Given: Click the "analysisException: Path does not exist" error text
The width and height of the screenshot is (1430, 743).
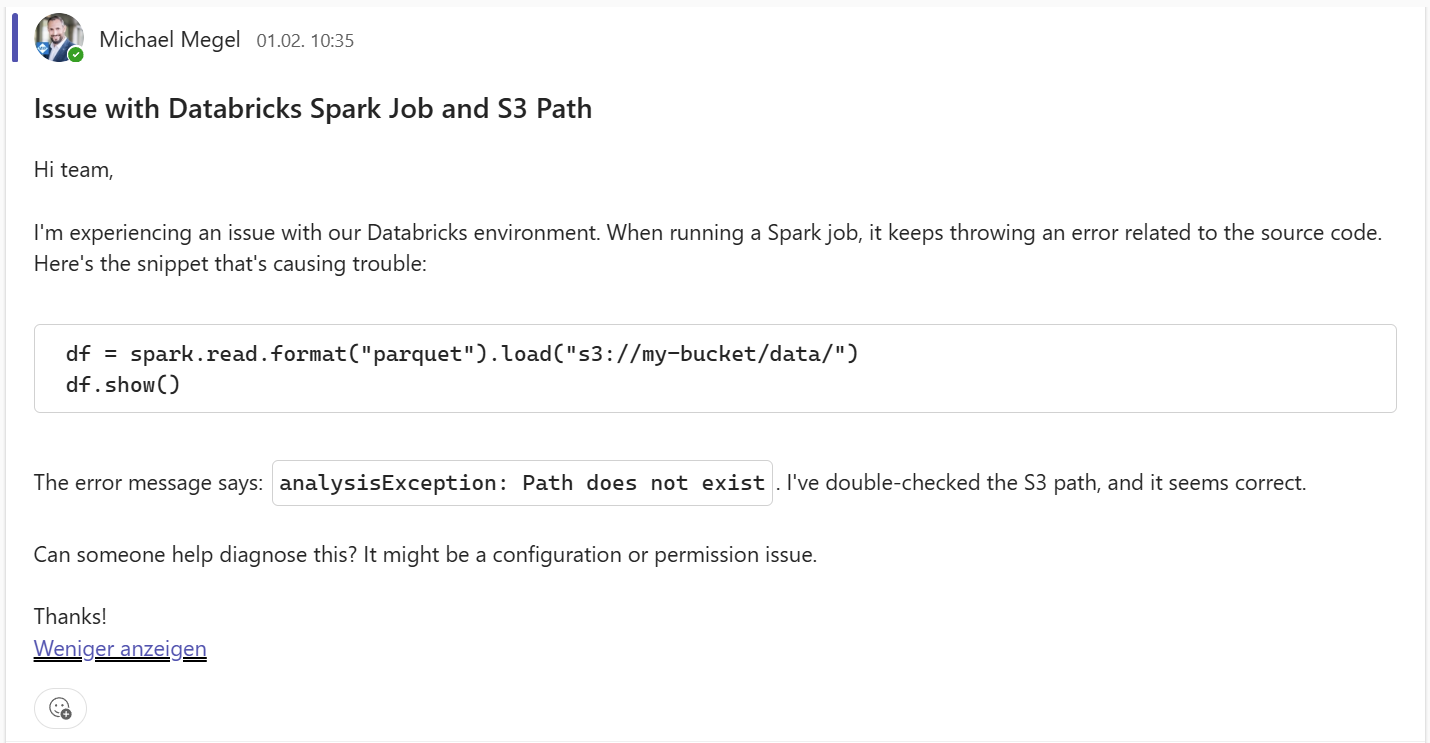Looking at the screenshot, I should (522, 482).
